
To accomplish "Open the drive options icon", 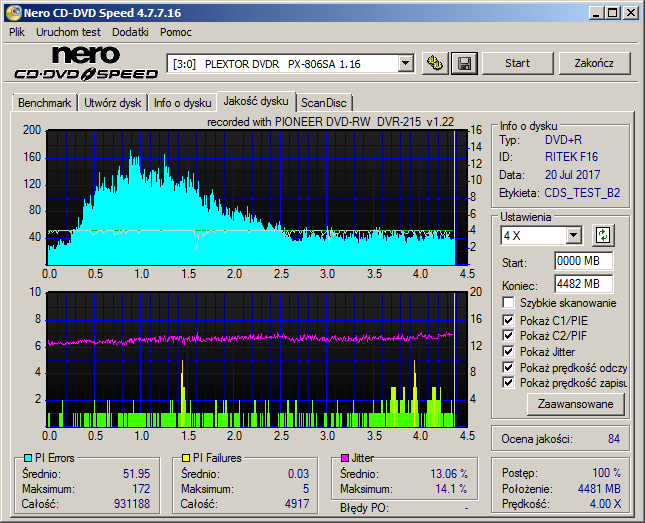I will point(435,63).
